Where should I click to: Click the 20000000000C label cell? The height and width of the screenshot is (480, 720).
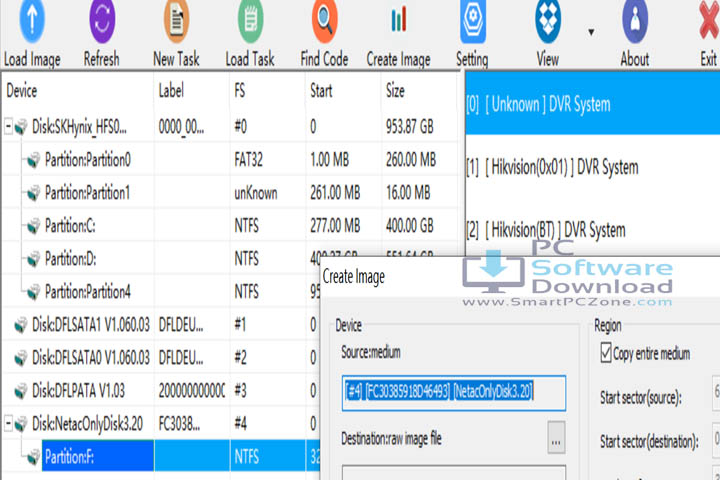click(192, 391)
